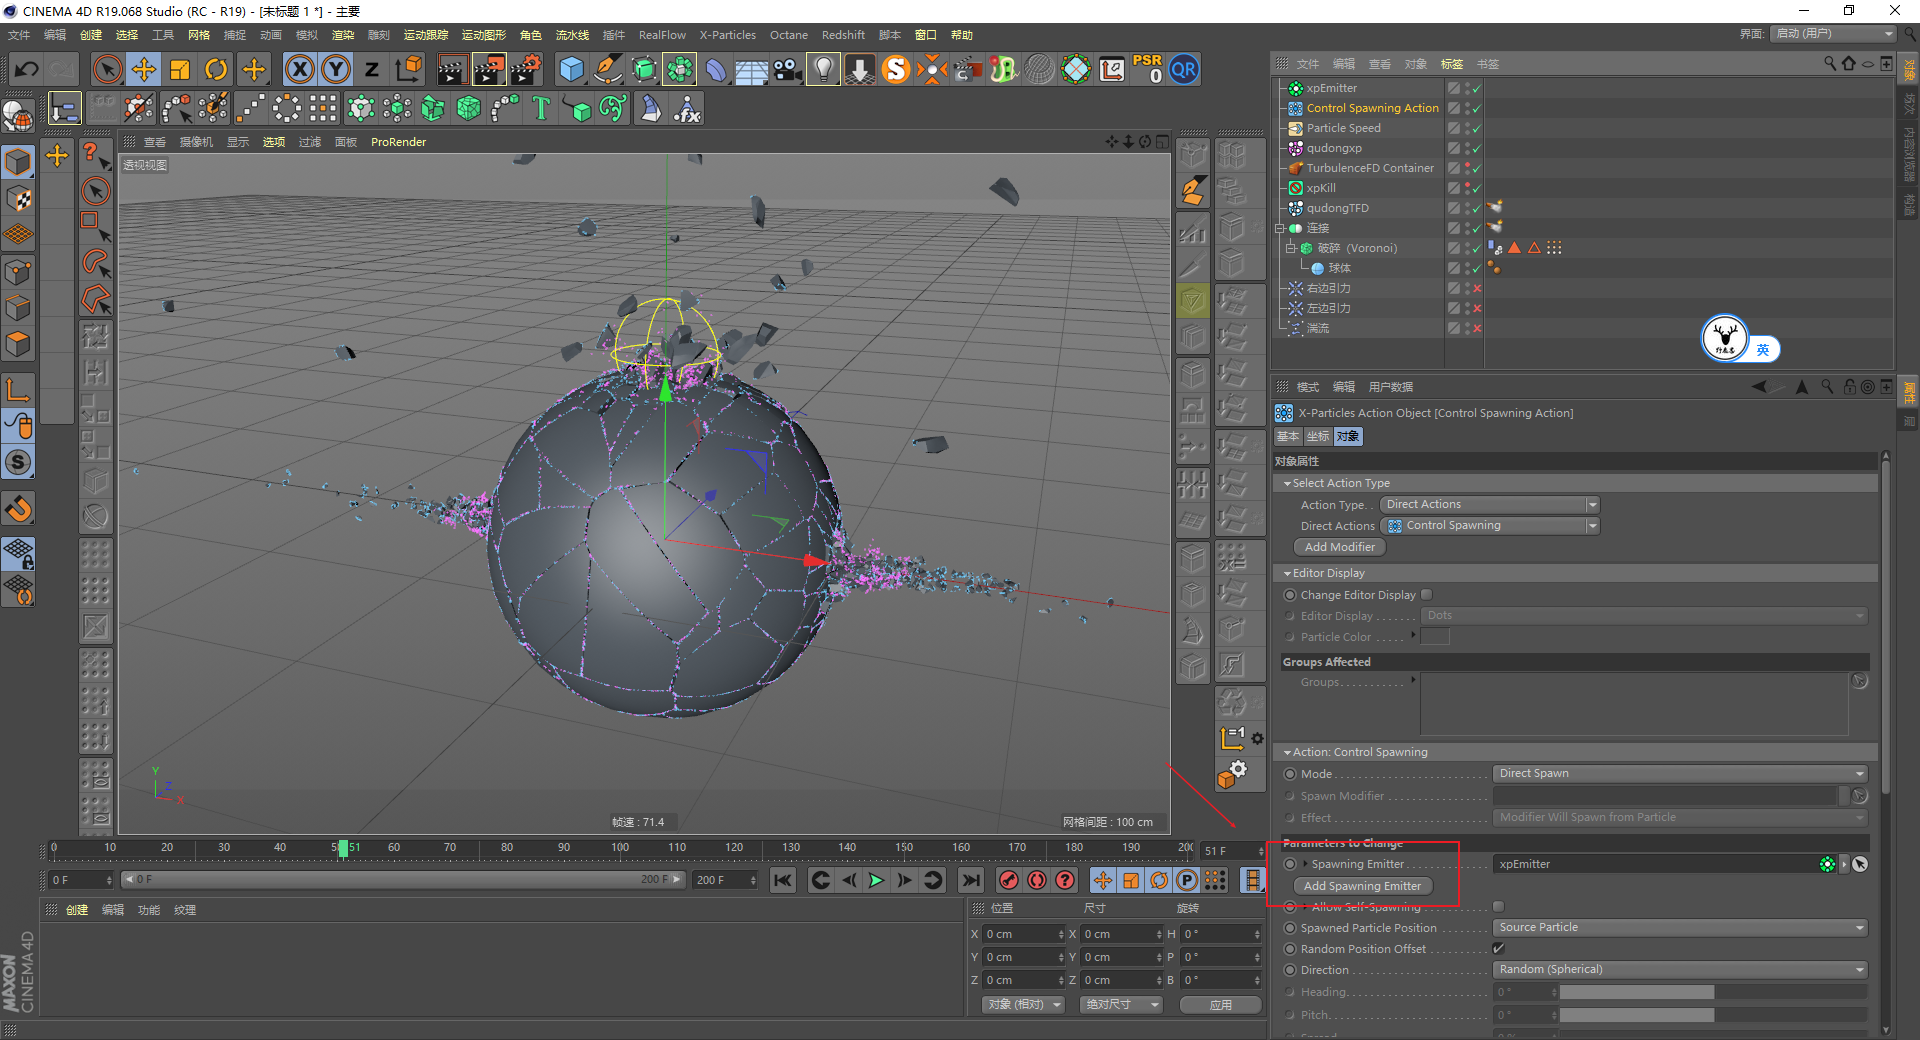Switch to the 坐标 attribute tab
This screenshot has width=1920, height=1040.
[1318, 437]
